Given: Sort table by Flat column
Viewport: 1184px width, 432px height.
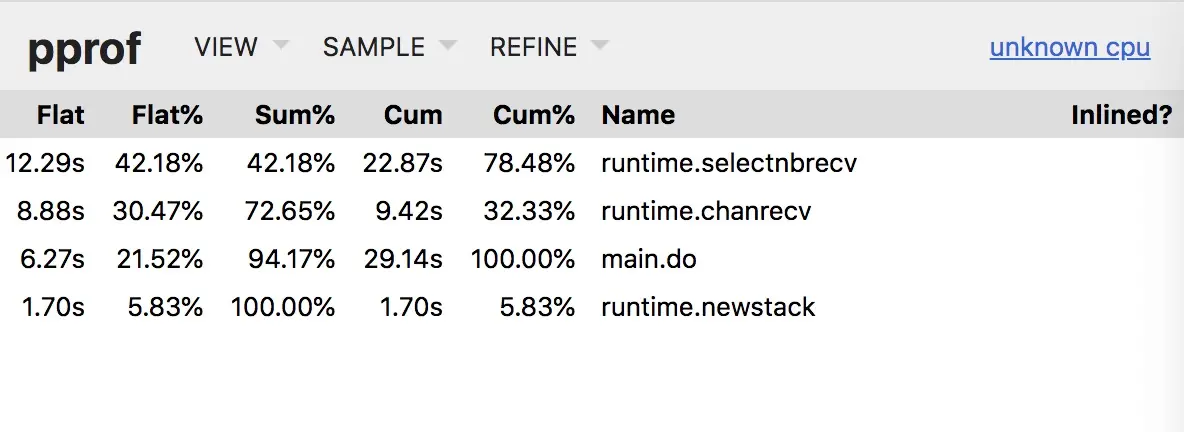Looking at the screenshot, I should click(x=60, y=115).
